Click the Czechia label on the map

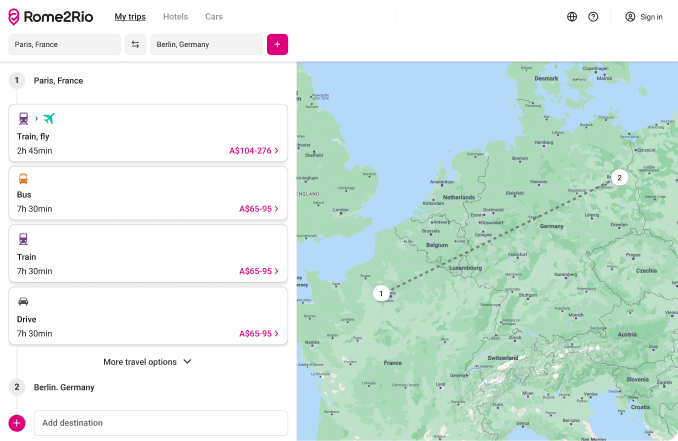point(646,271)
